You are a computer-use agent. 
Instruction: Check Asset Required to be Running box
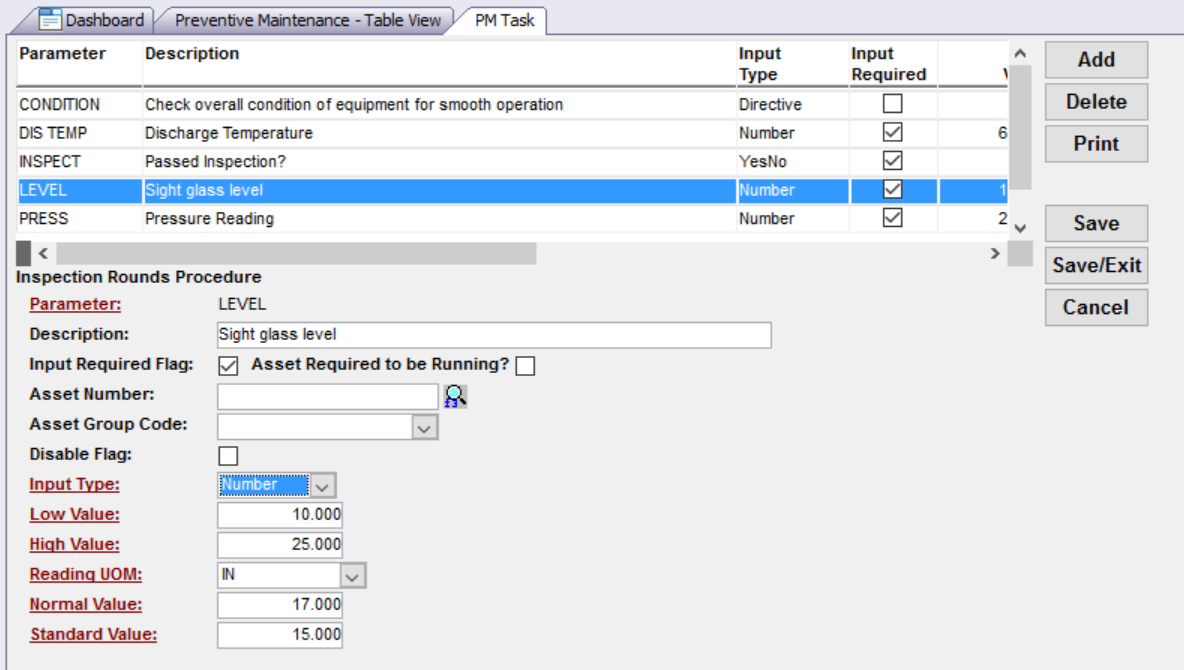[x=525, y=366]
